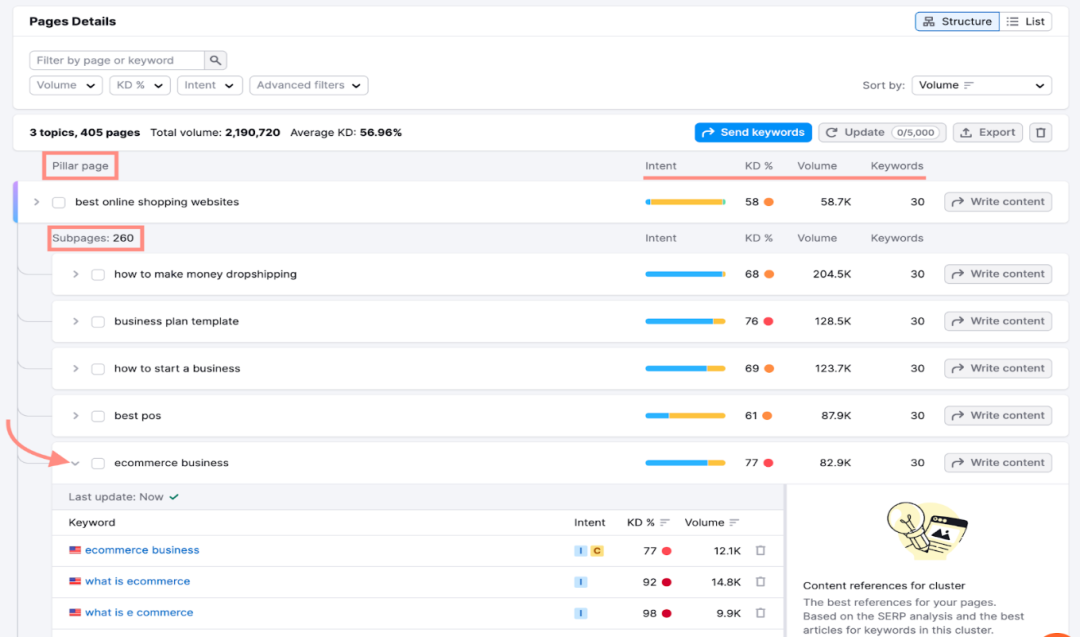
Task: Sort keywords by KD % column icon
Action: (x=665, y=522)
